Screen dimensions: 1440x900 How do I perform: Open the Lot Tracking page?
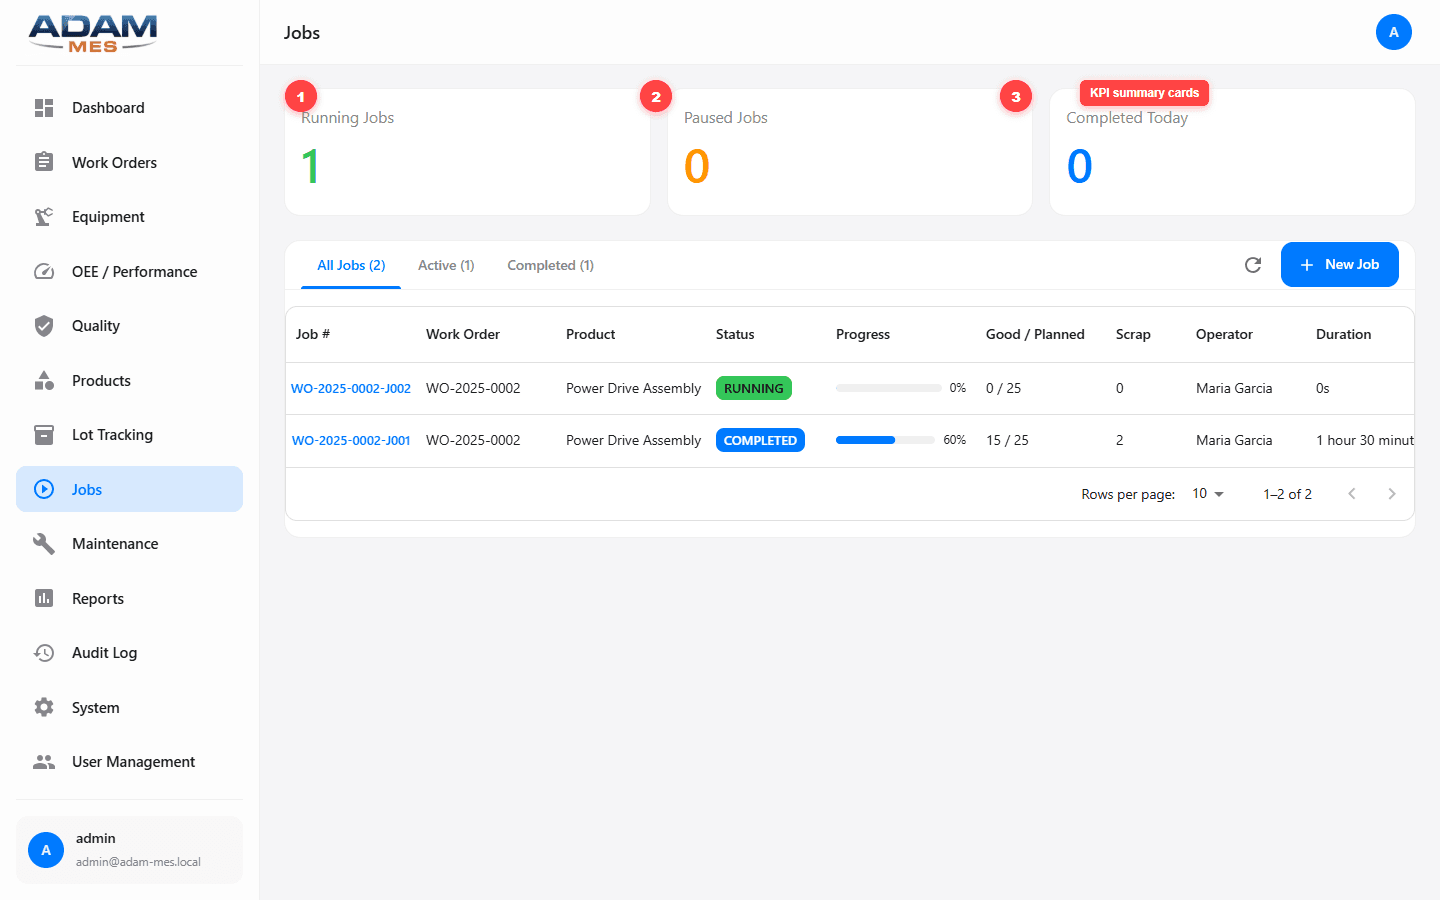pyautogui.click(x=44, y=434)
